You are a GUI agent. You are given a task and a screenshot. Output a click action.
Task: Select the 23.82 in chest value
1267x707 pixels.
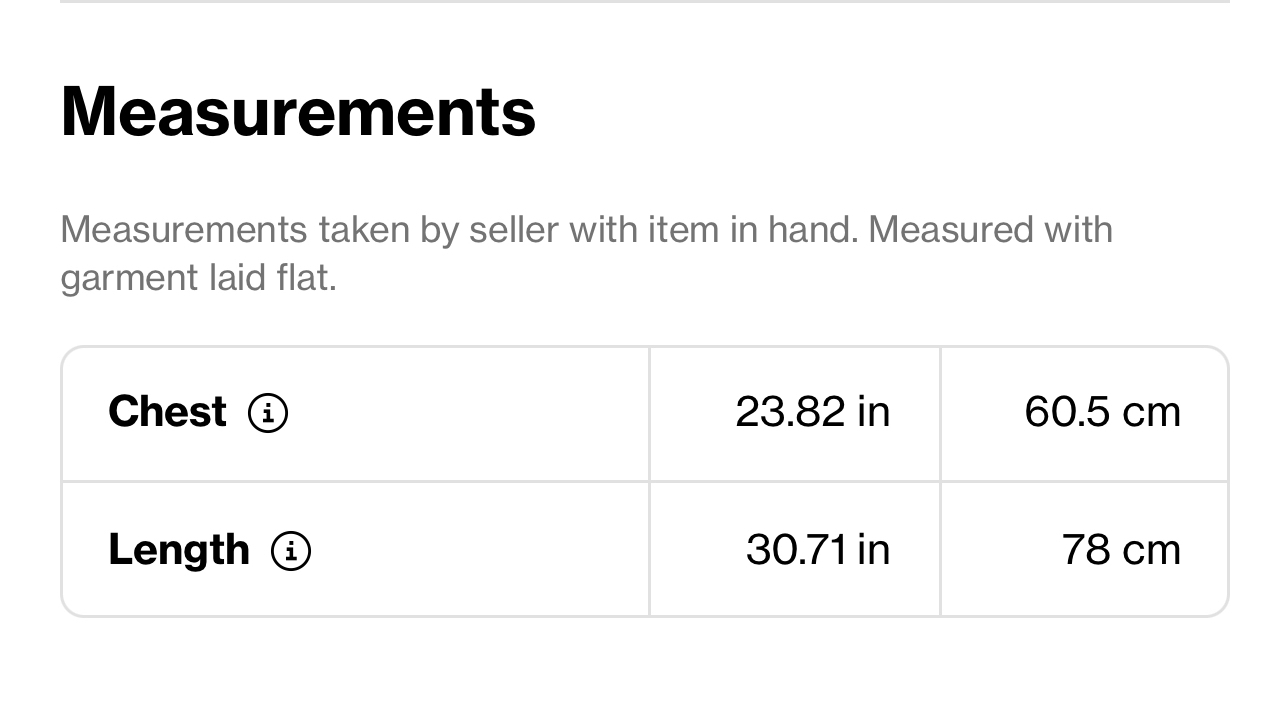point(812,411)
